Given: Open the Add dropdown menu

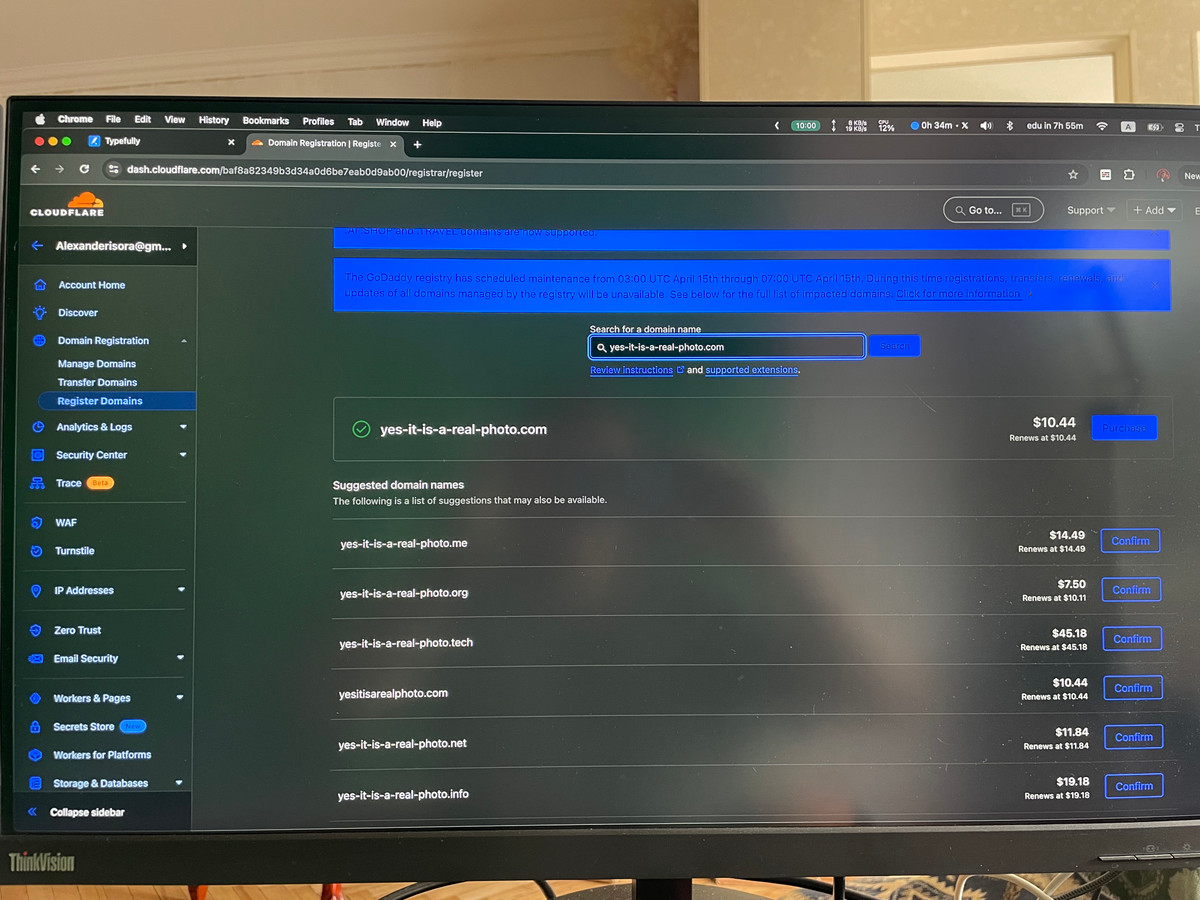Looking at the screenshot, I should [1153, 210].
